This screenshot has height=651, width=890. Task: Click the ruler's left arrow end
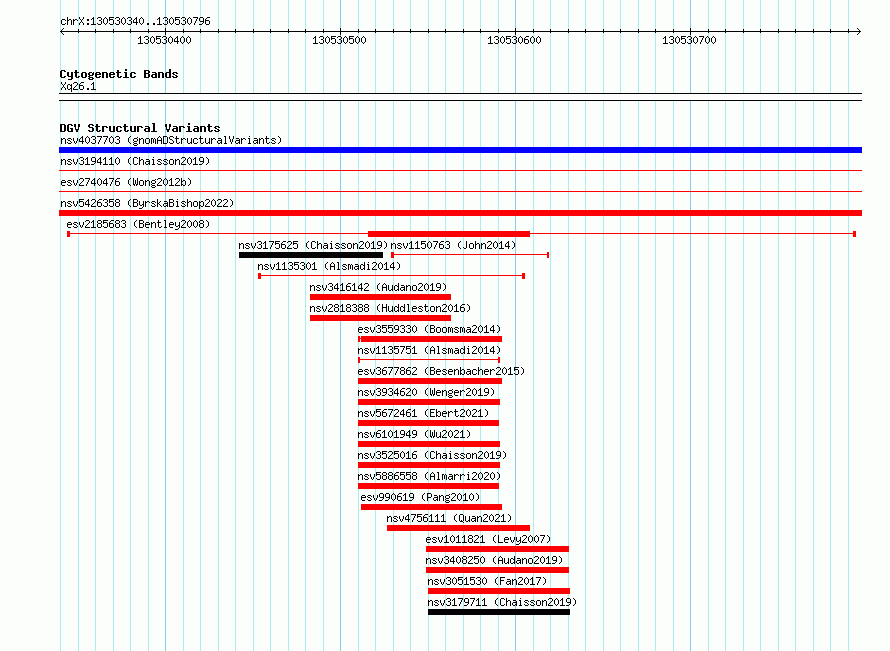(x=62, y=32)
